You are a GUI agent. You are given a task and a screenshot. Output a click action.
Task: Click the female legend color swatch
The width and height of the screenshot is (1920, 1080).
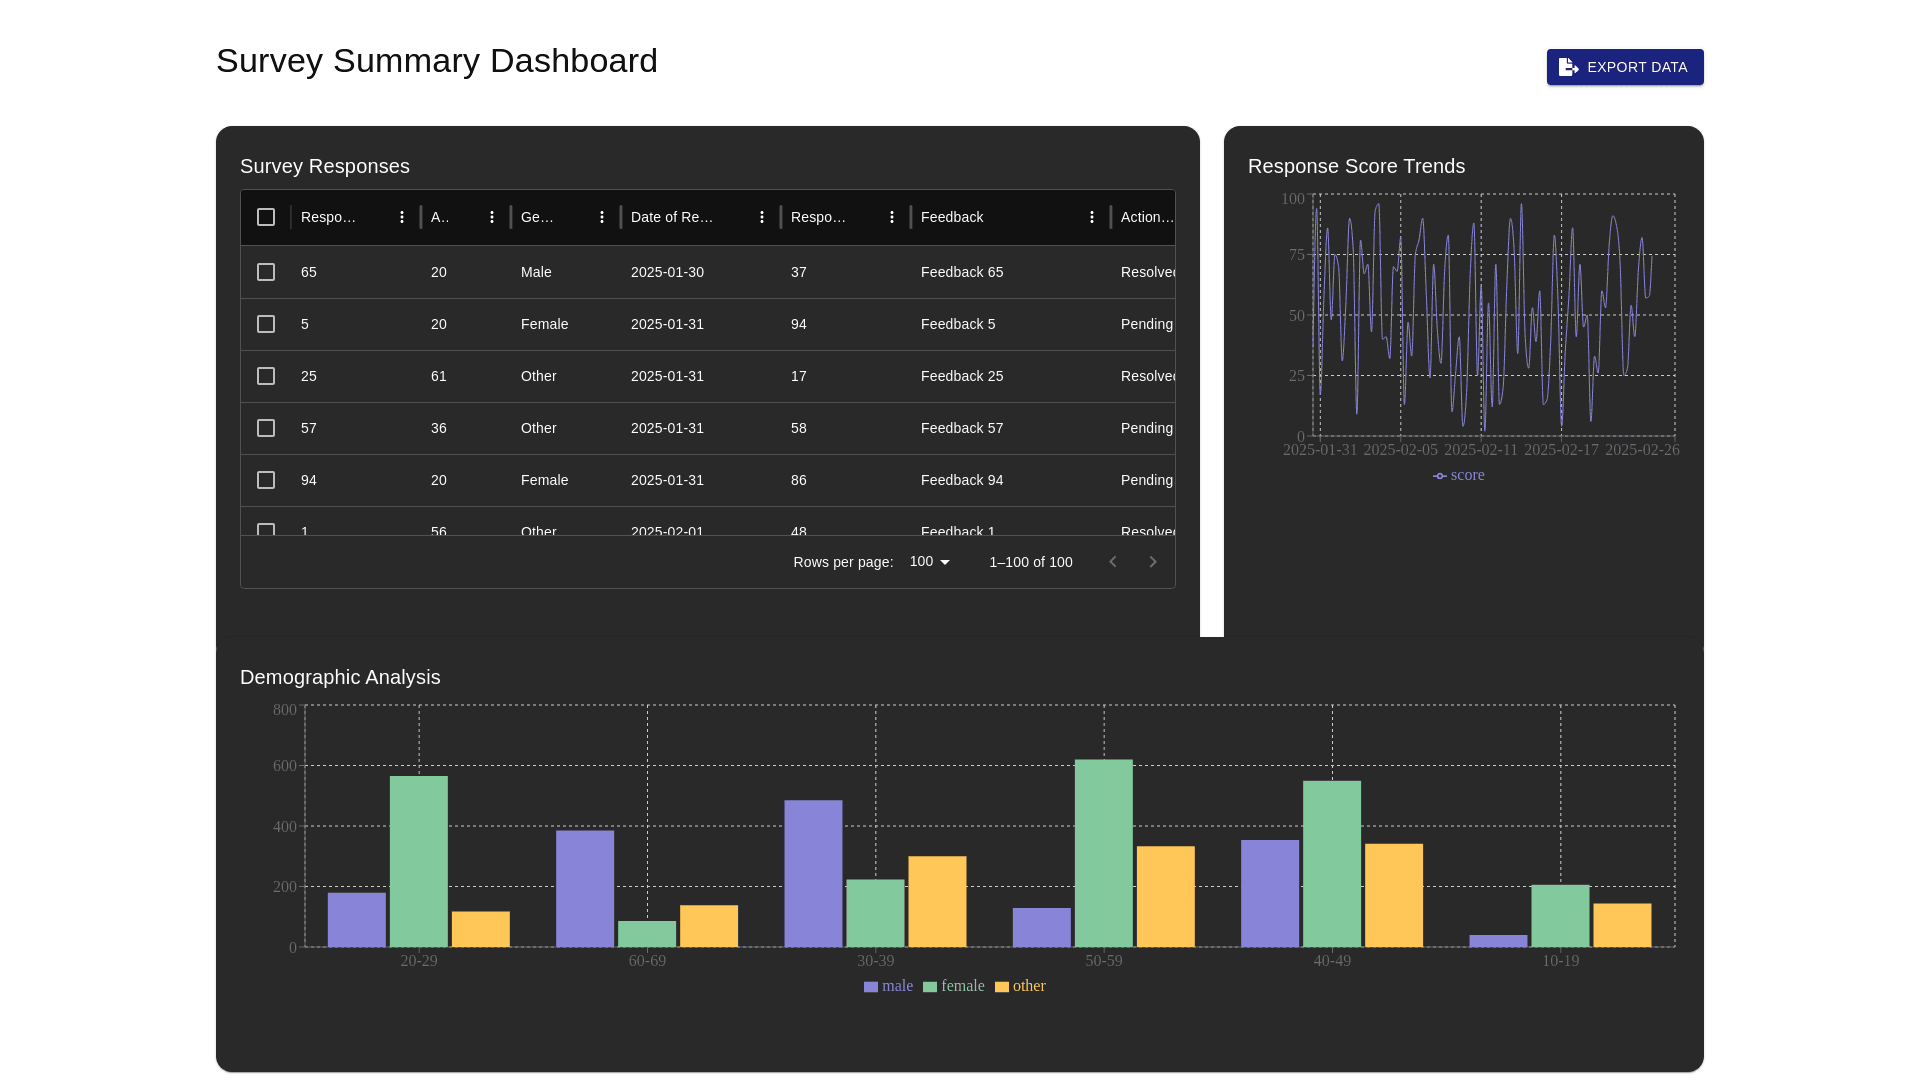pyautogui.click(x=930, y=987)
